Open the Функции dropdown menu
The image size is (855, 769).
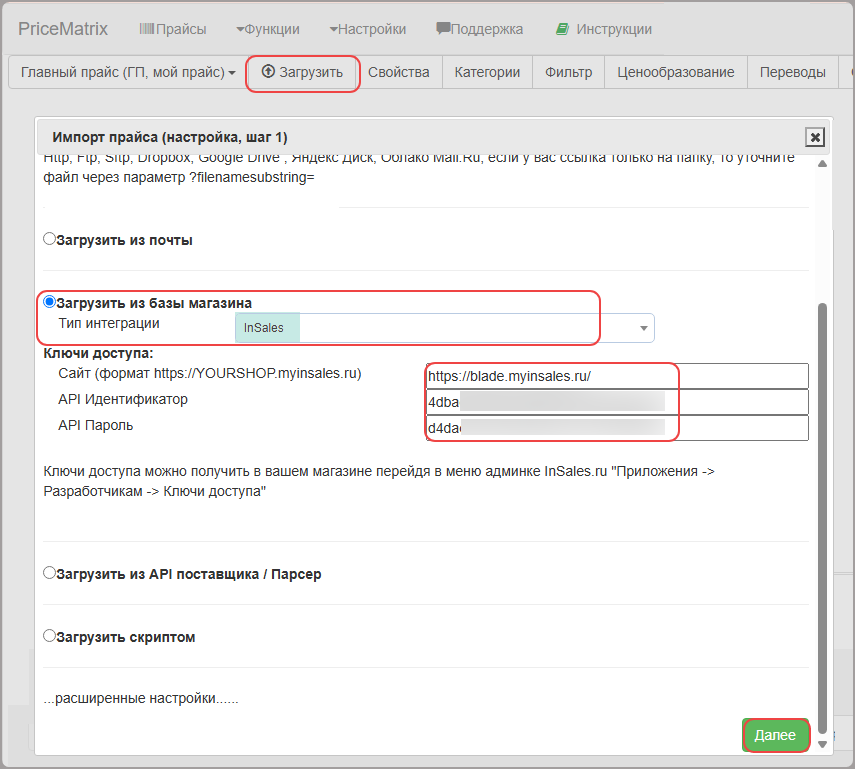pos(268,29)
